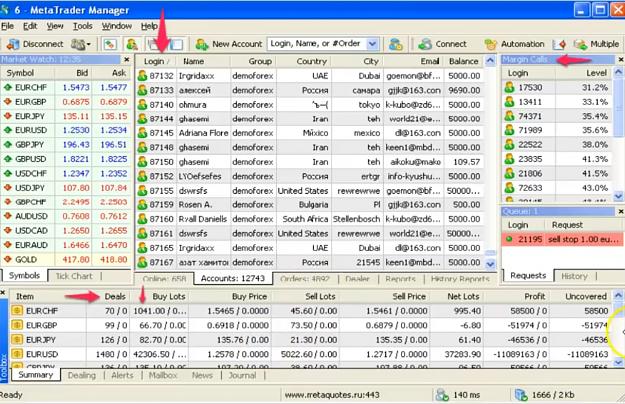Close the Queue panel

(x=621, y=212)
